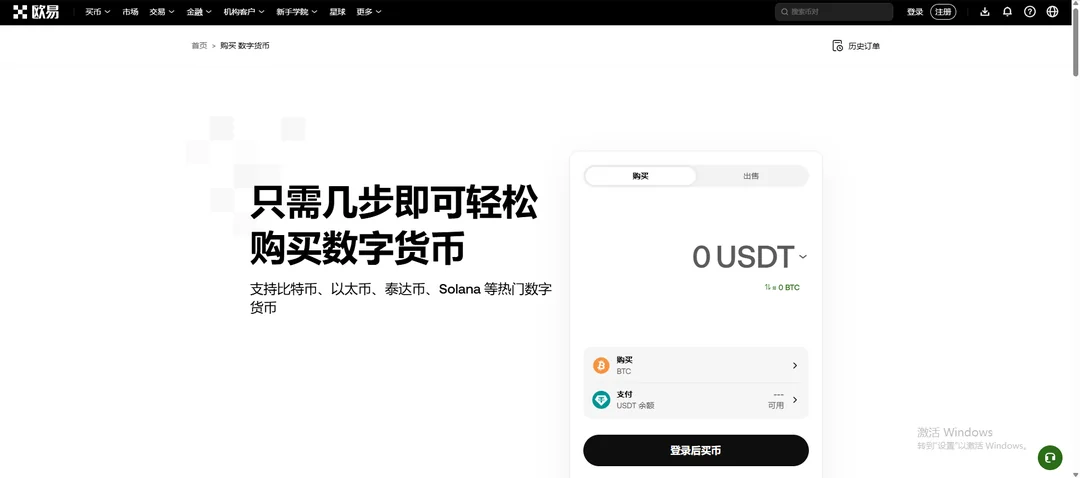Click the 购买 数字货币 breadcrumb
The width and height of the screenshot is (1080, 478).
coord(245,45)
